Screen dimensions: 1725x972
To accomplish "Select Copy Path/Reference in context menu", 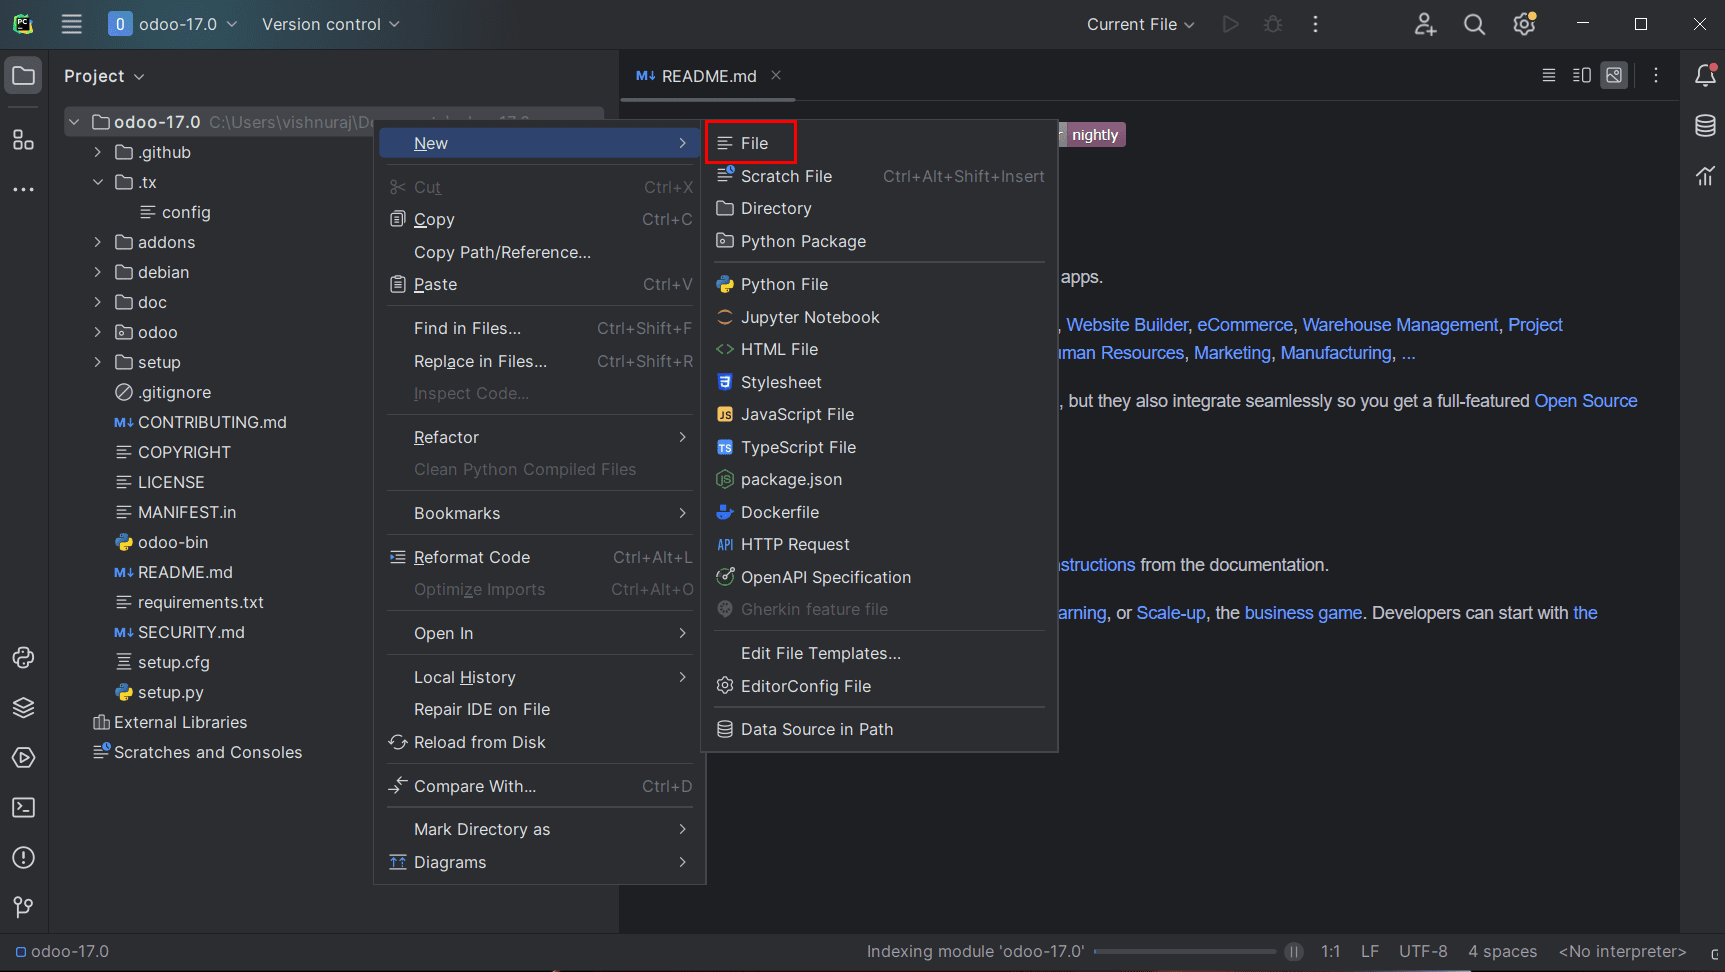I will point(540,252).
